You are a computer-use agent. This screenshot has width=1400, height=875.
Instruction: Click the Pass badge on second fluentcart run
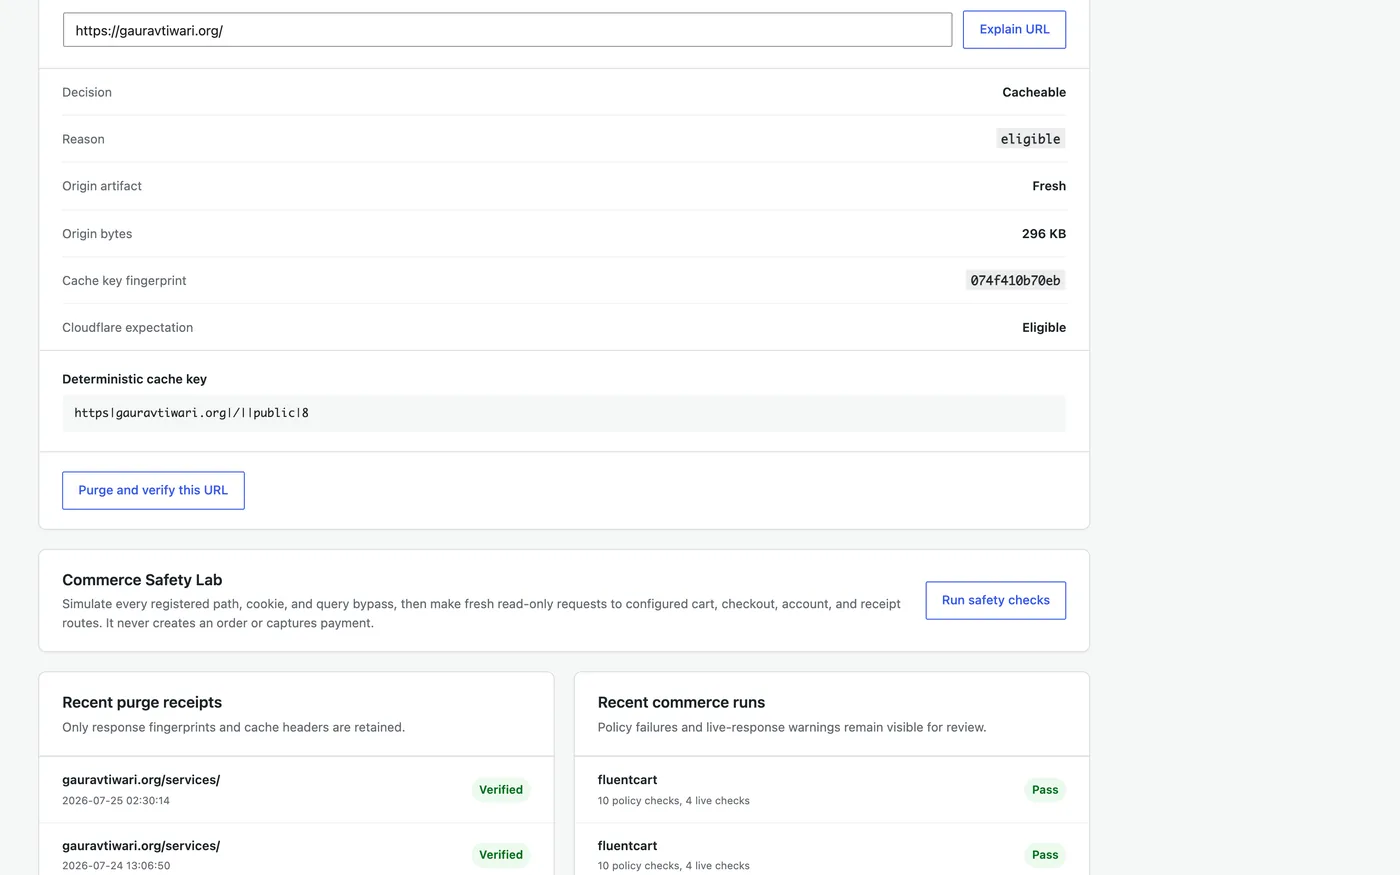pos(1045,855)
